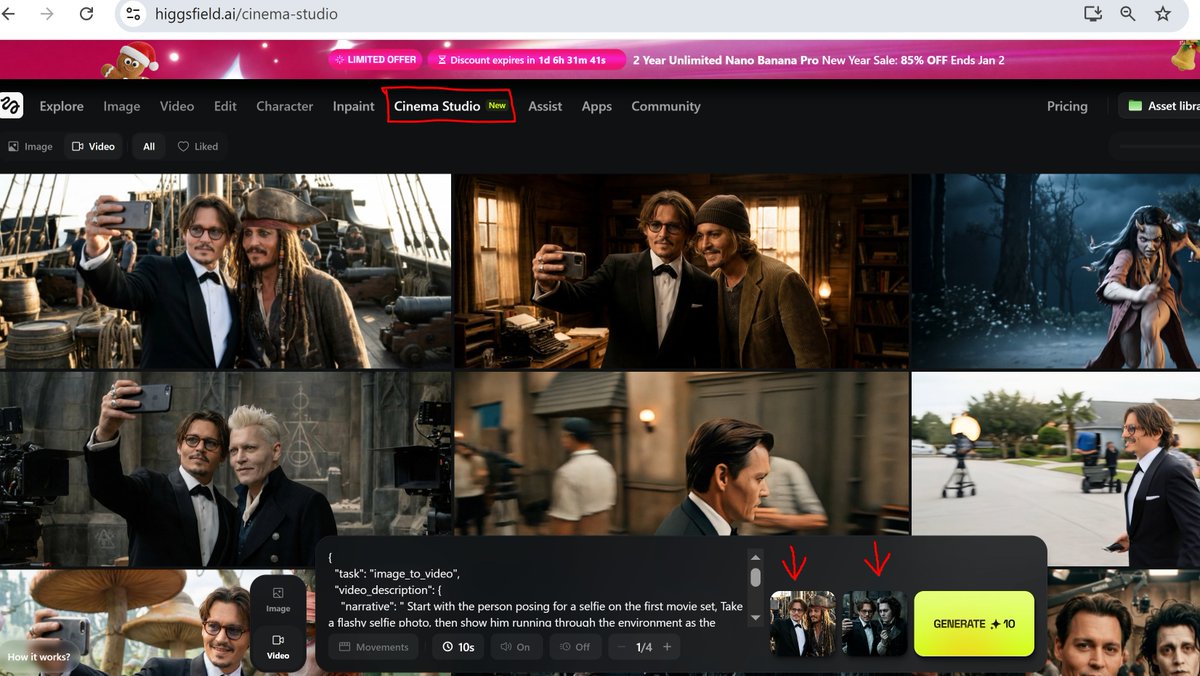The width and height of the screenshot is (1200, 676).
Task: Open the Assist nav item
Action: pyautogui.click(x=545, y=106)
